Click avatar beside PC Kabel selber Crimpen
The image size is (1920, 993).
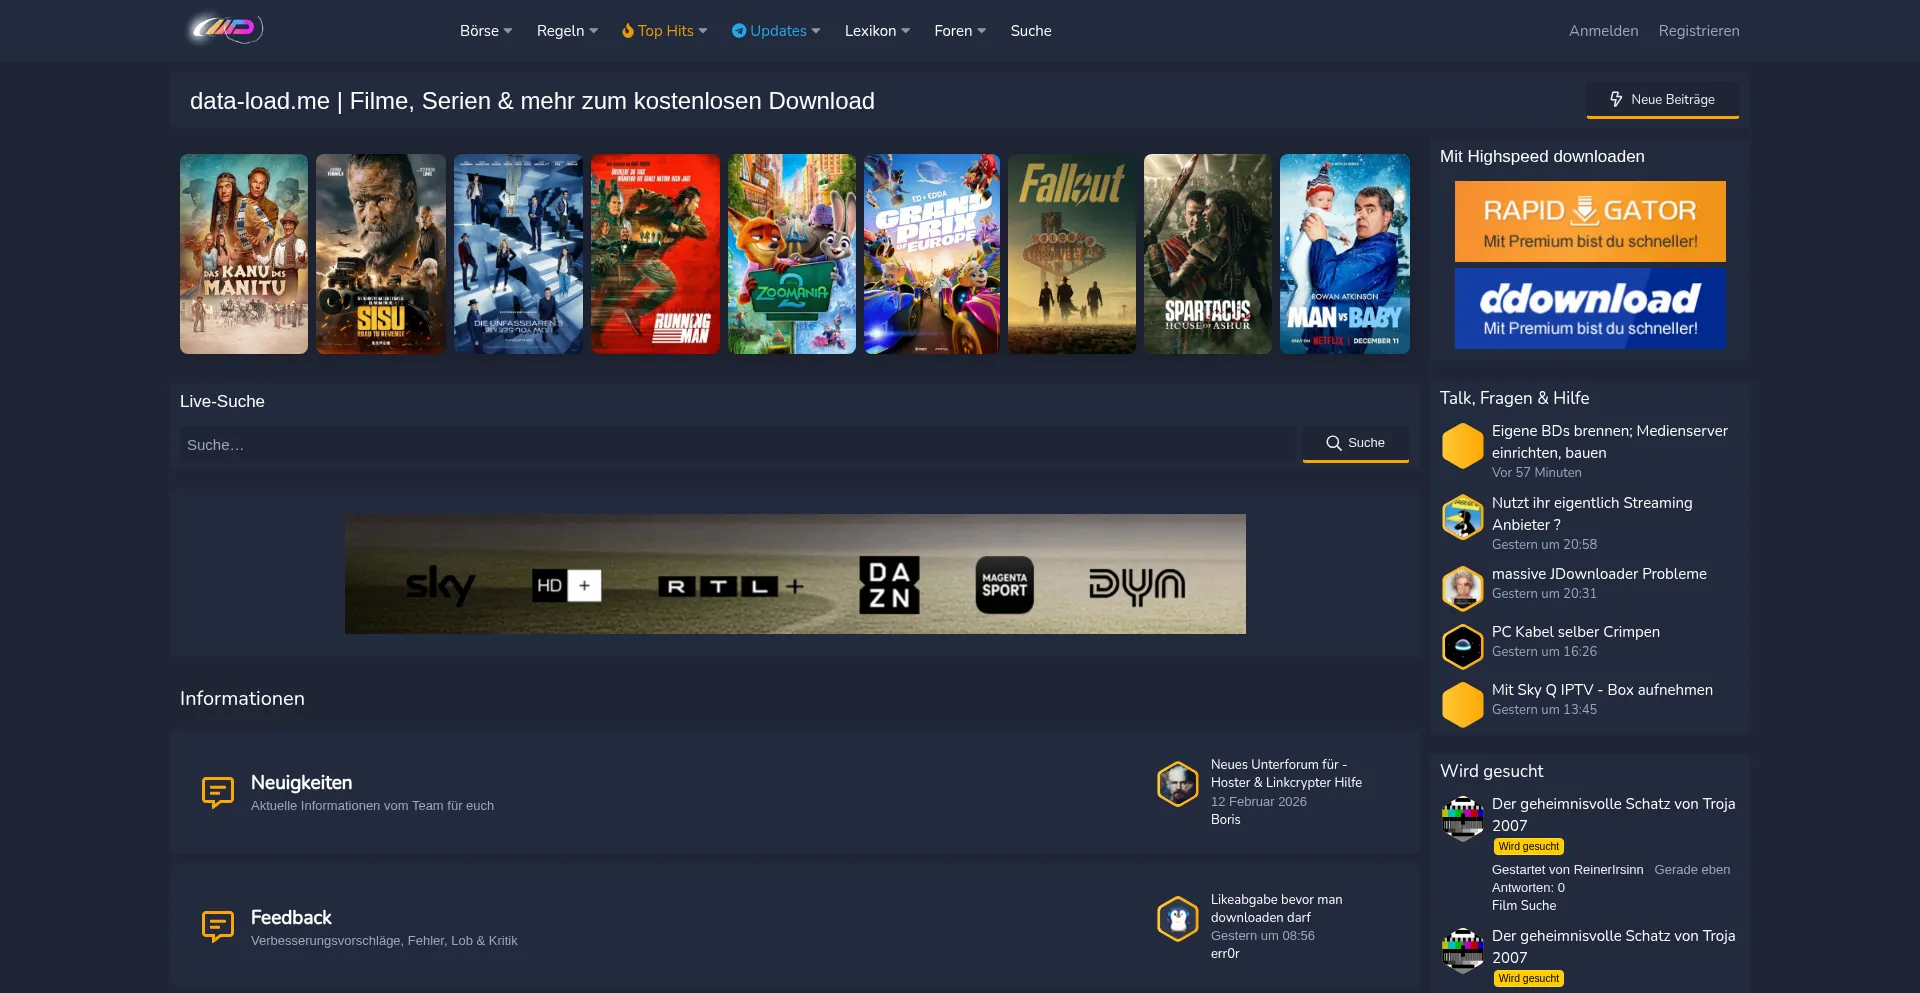coord(1463,646)
